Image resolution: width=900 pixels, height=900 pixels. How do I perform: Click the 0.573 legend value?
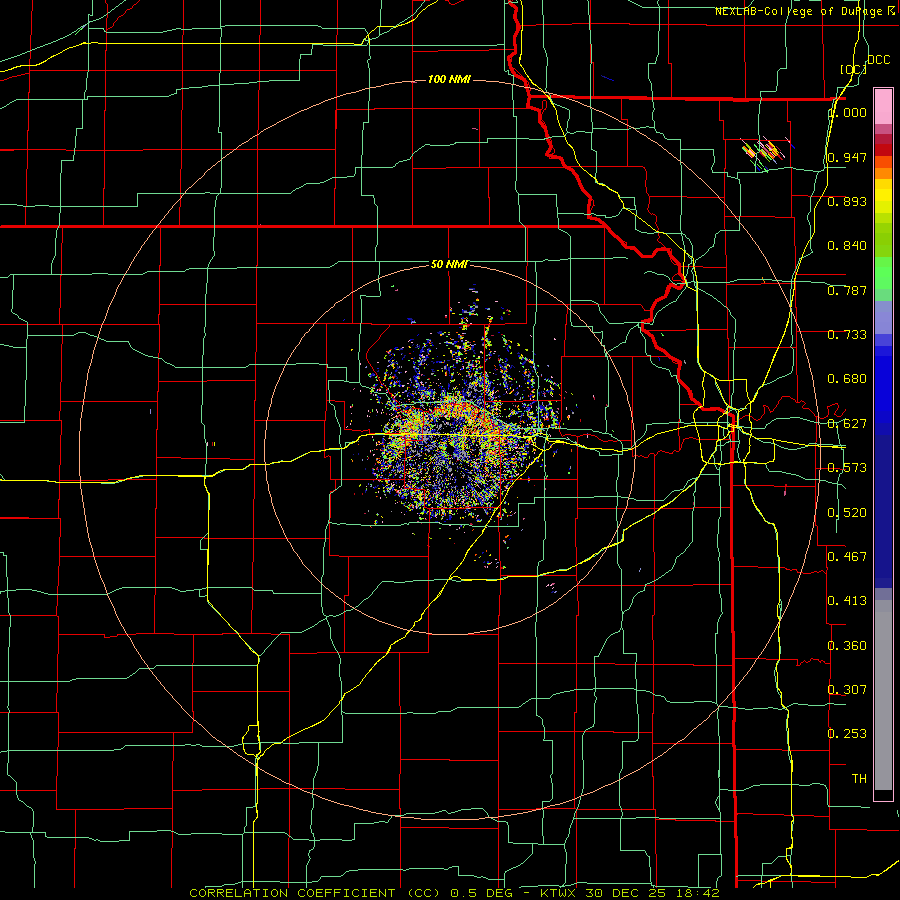847,468
